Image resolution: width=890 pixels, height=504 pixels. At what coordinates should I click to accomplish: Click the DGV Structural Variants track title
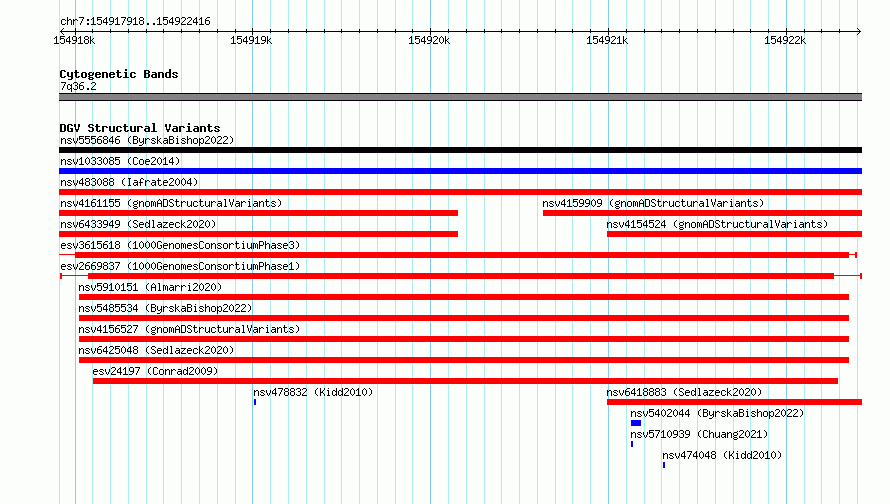tap(140, 128)
